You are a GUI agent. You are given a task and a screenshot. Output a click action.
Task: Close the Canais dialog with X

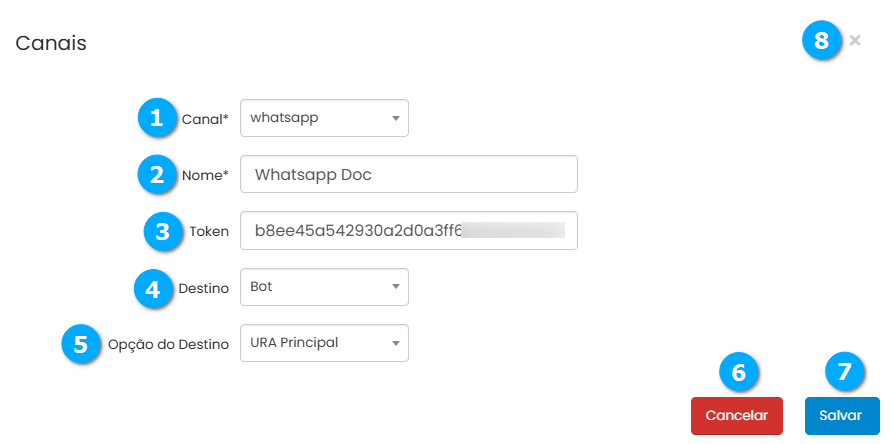tap(855, 41)
